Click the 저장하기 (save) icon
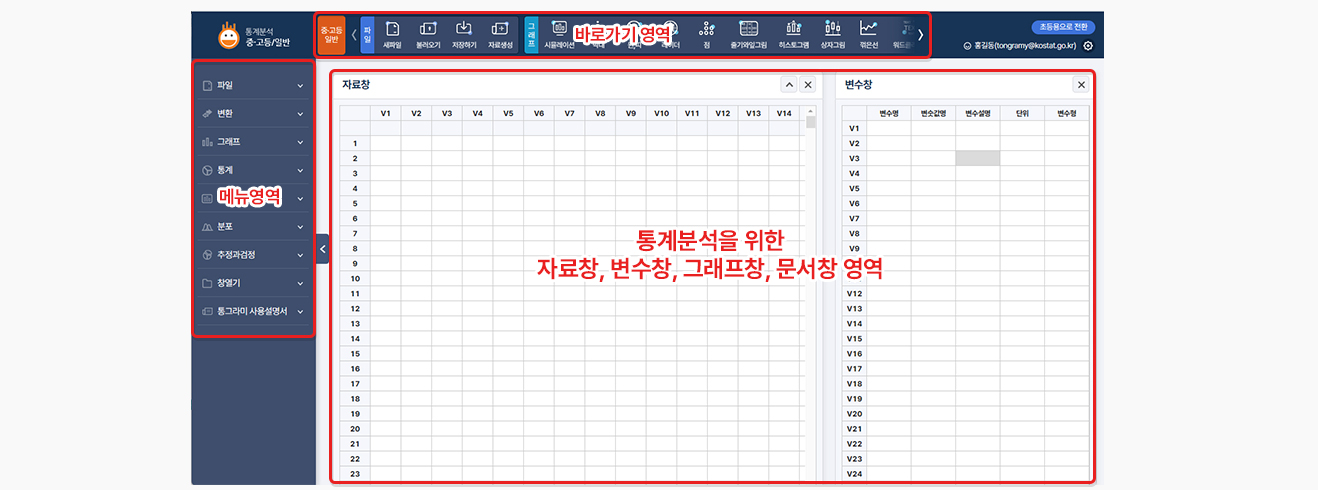Viewport: 1318px width, 490px height. 463,34
